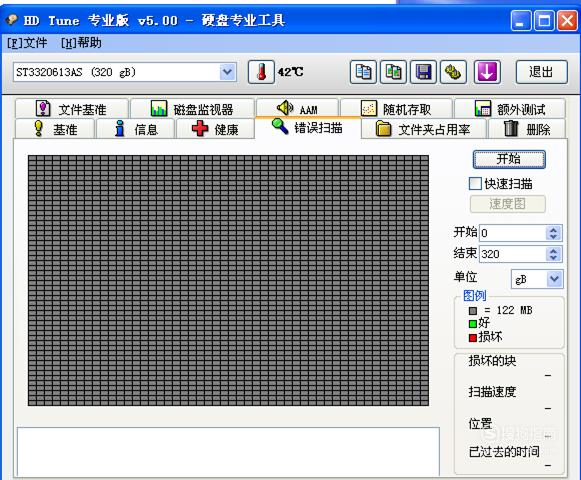
Task: Copy info to clipboard icon
Action: click(x=363, y=72)
